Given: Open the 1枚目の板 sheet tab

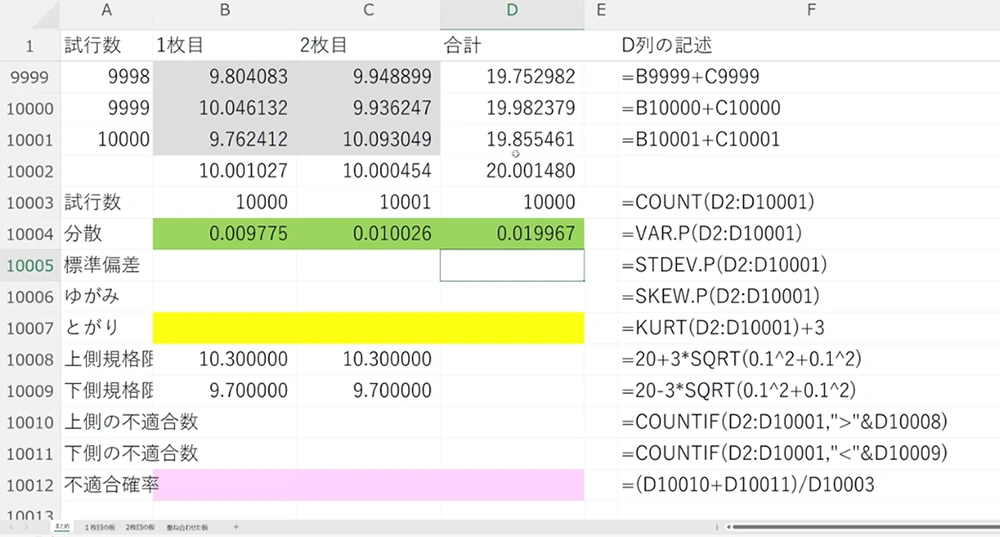Looking at the screenshot, I should coord(100,526).
